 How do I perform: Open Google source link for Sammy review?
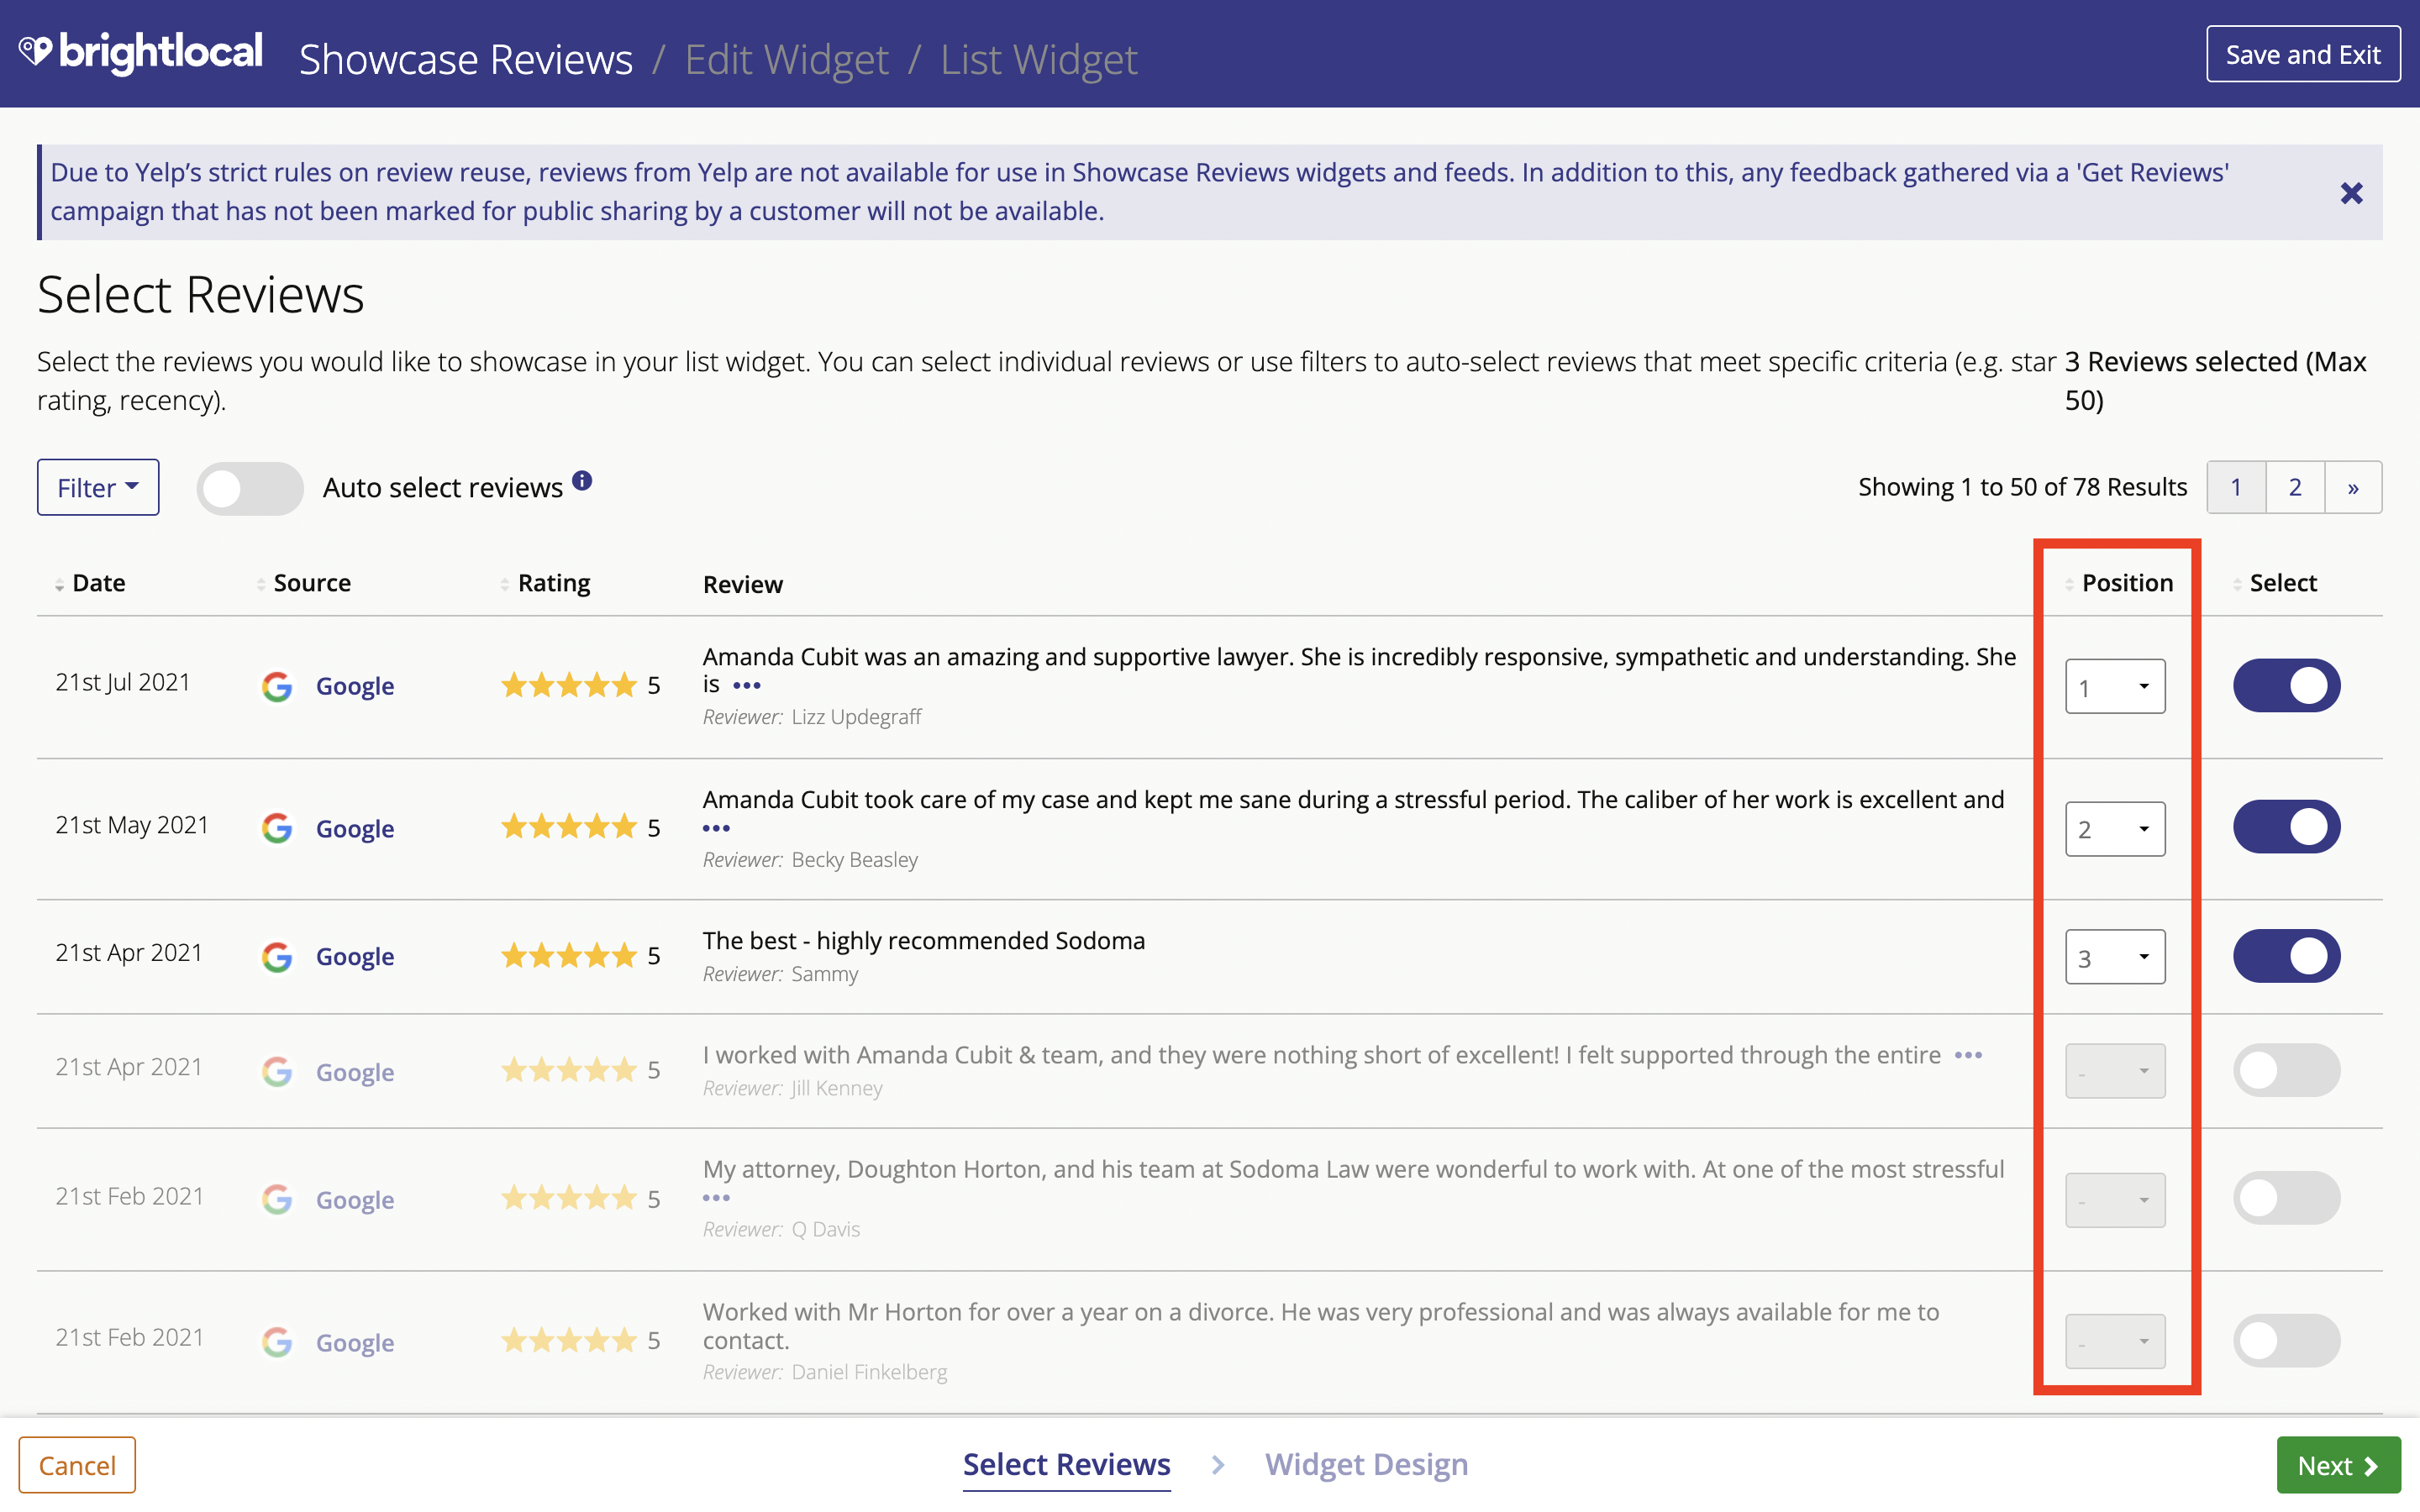[x=355, y=957]
